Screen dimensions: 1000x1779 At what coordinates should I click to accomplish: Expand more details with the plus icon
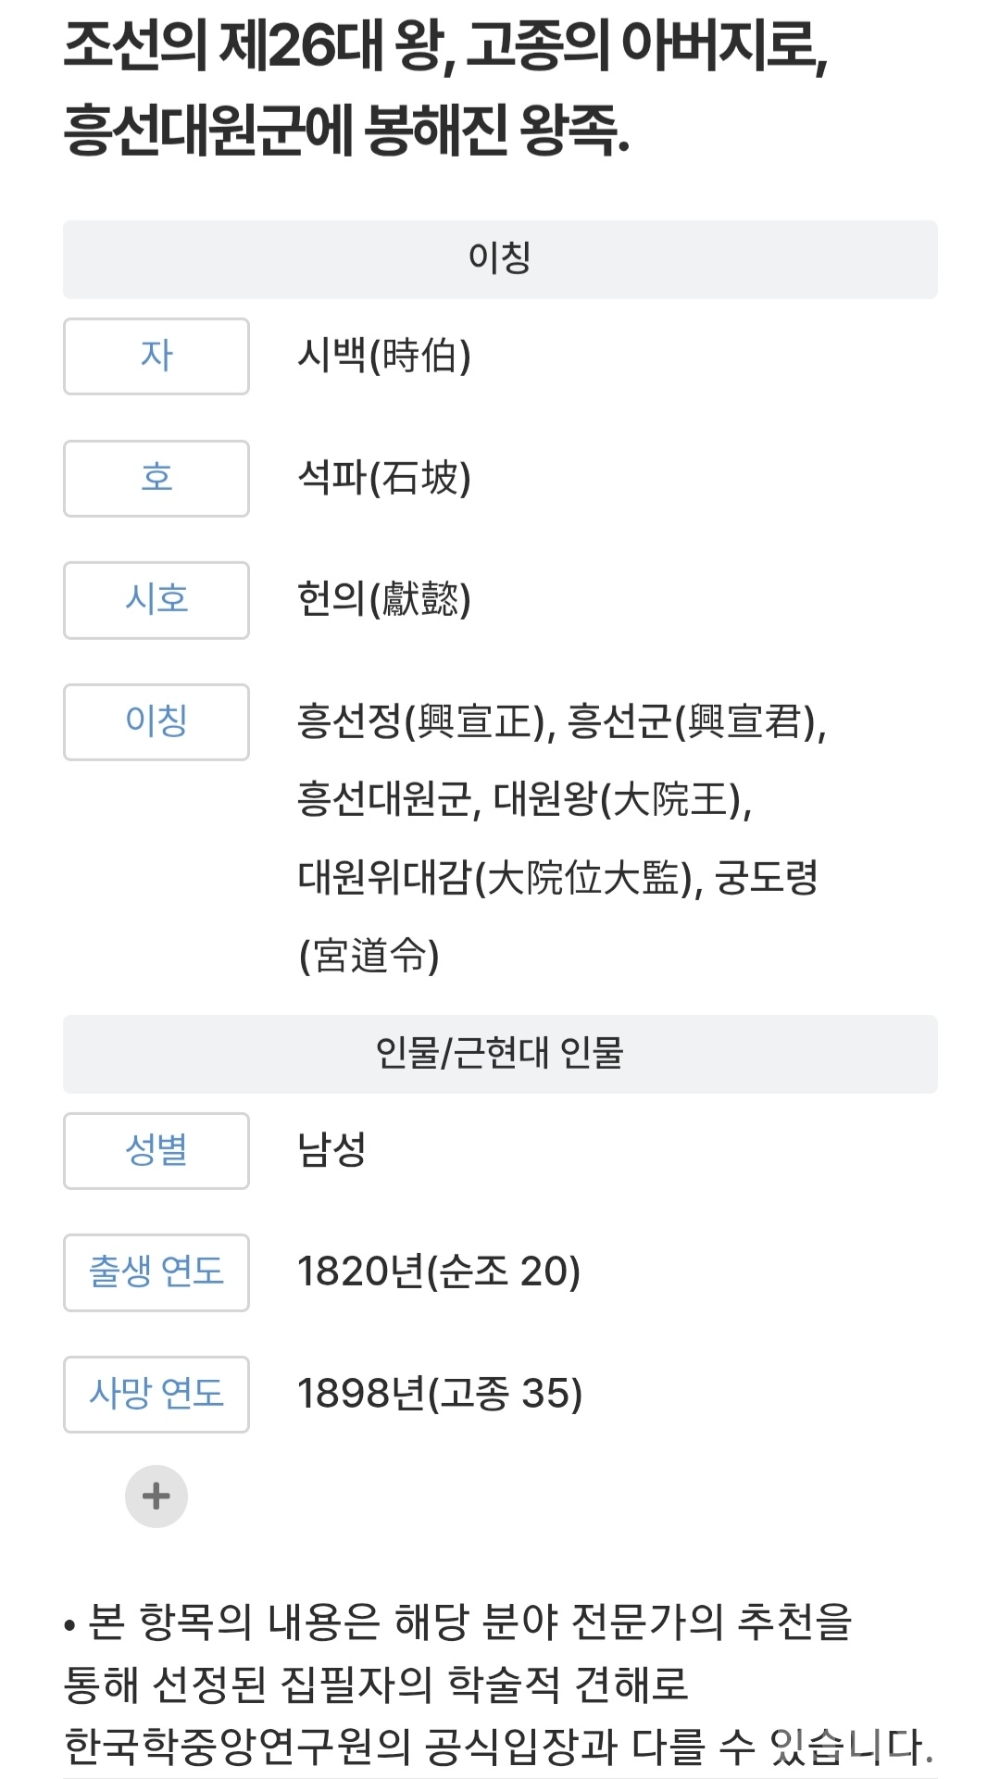tap(156, 1496)
